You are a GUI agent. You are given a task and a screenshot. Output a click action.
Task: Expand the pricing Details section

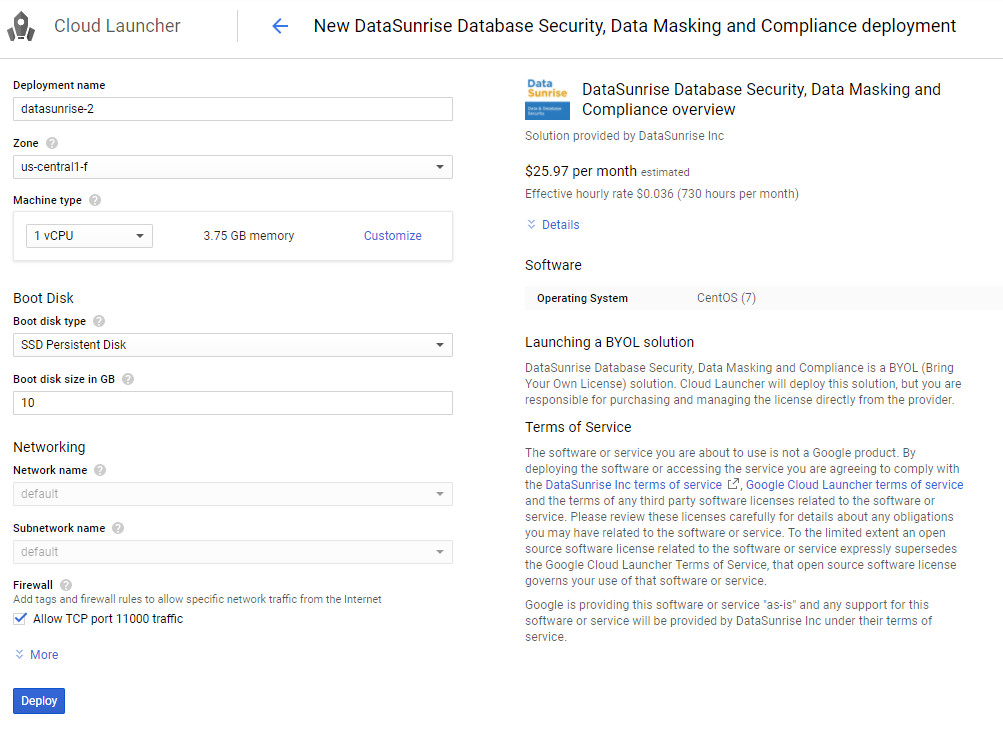(x=553, y=225)
